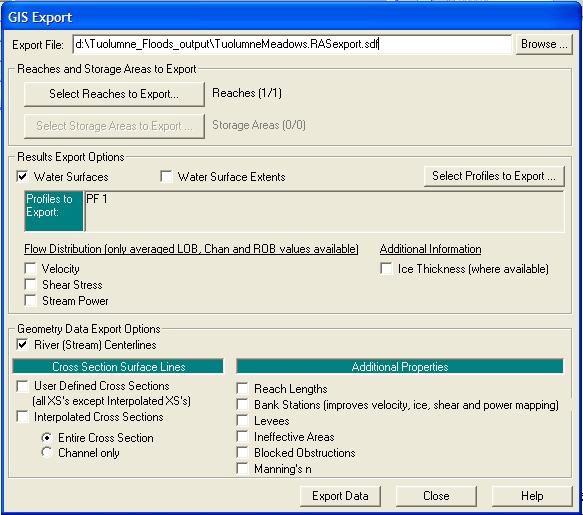Enable Ice Thickness checkbox
This screenshot has width=583, height=515.
click(386, 268)
